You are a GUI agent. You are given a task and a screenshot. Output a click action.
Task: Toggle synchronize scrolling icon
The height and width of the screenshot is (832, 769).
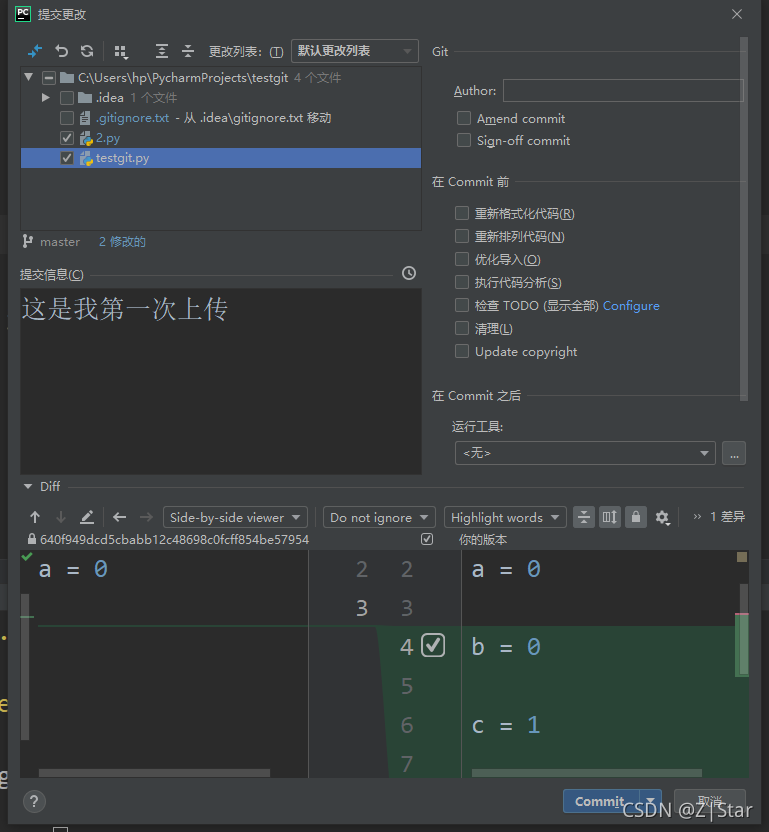(x=610, y=517)
